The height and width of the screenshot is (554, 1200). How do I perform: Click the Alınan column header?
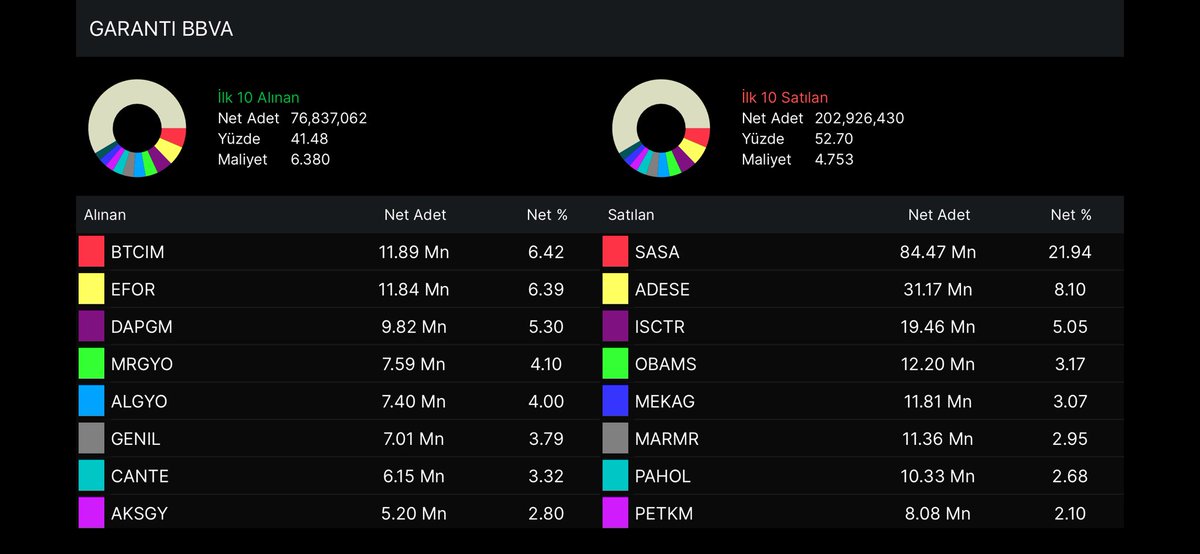click(x=105, y=215)
